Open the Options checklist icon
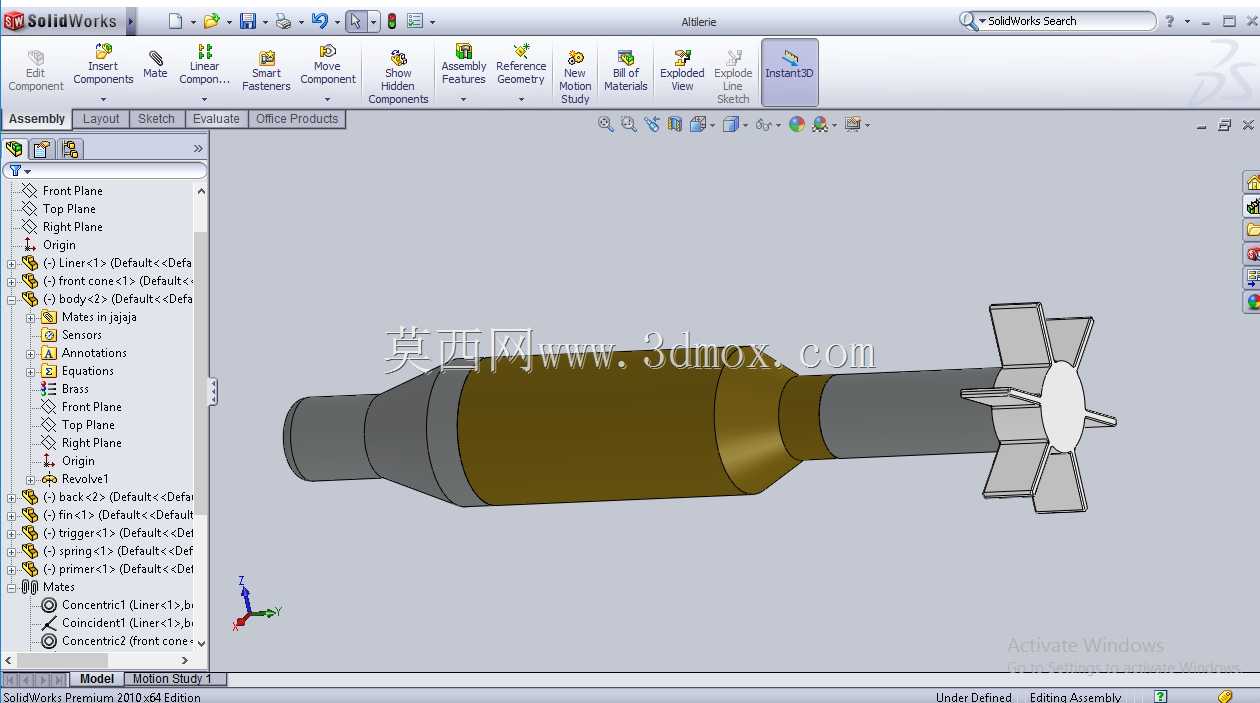This screenshot has height=703, width=1260. tap(416, 21)
